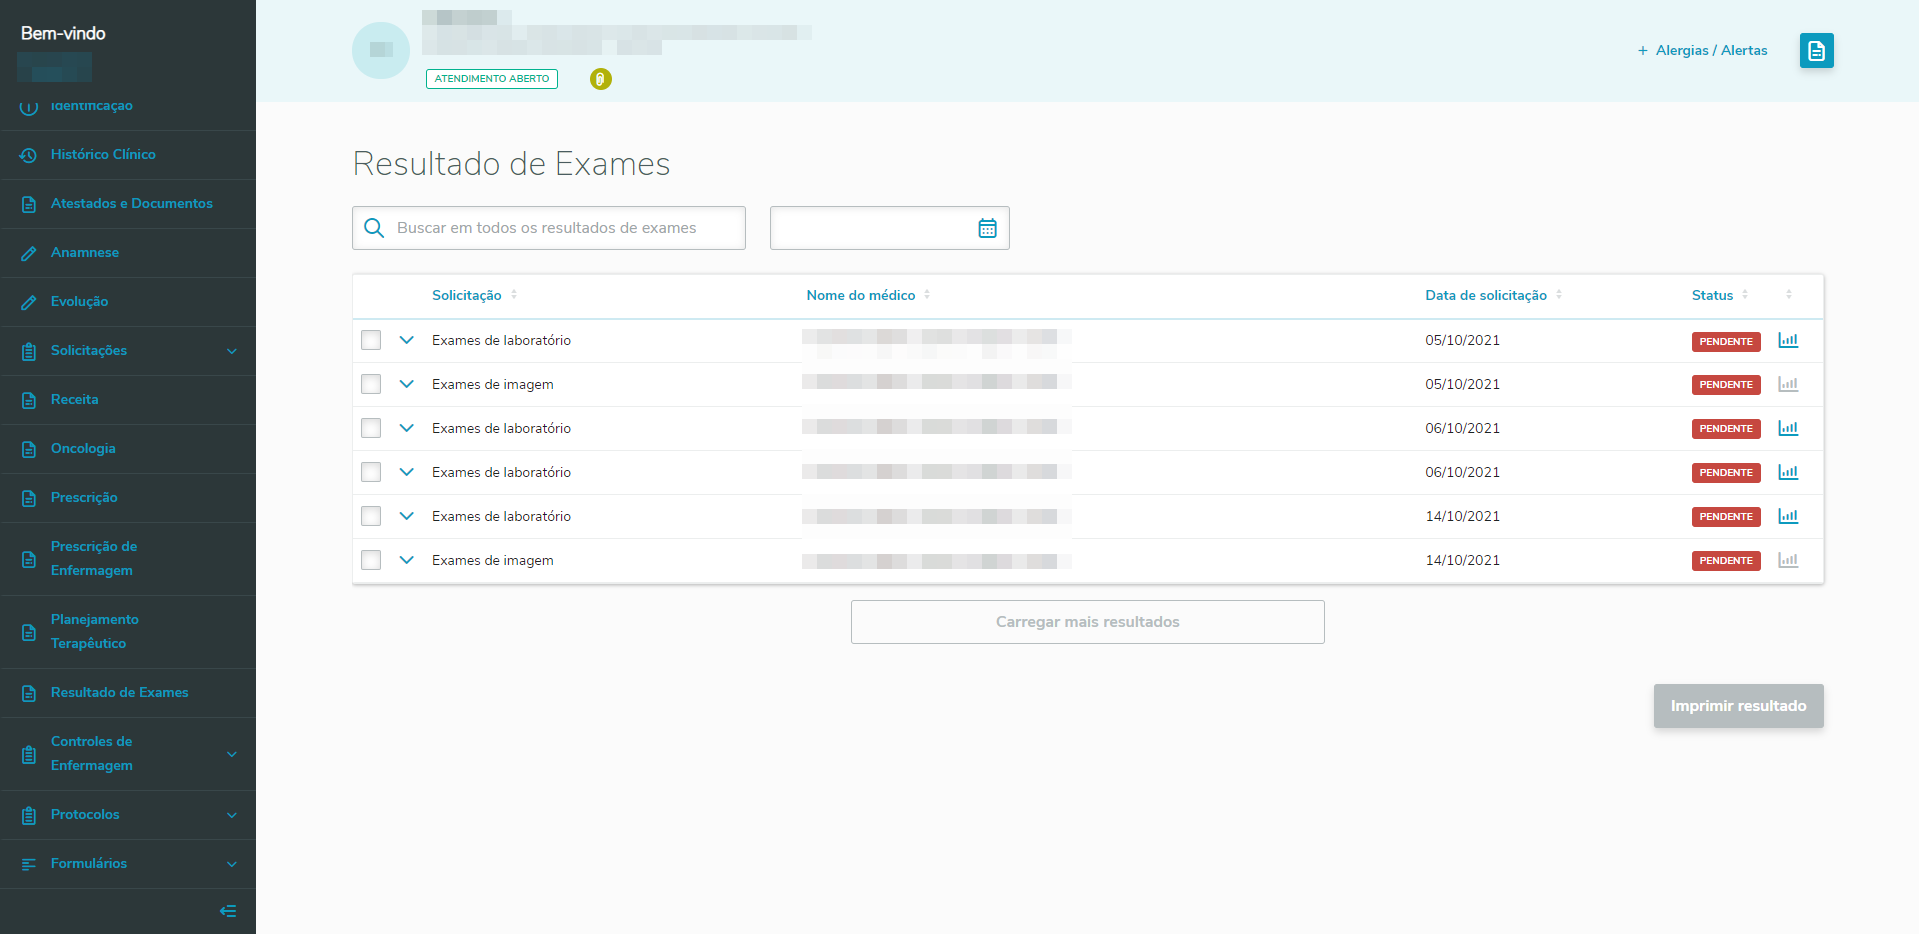This screenshot has height=934, width=1919.
Task: Click the date filter input field
Action: [x=890, y=228]
